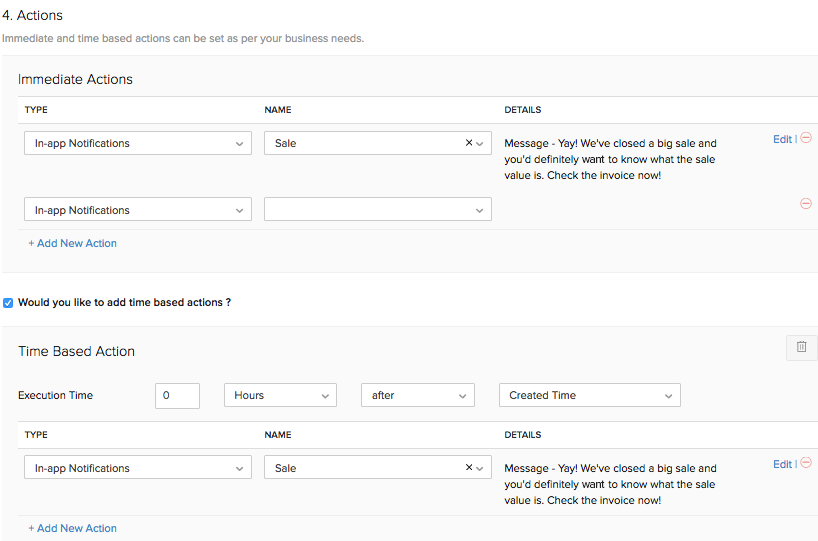Click Edit for the time based Sale notification
The image size is (818, 541).
tap(782, 464)
